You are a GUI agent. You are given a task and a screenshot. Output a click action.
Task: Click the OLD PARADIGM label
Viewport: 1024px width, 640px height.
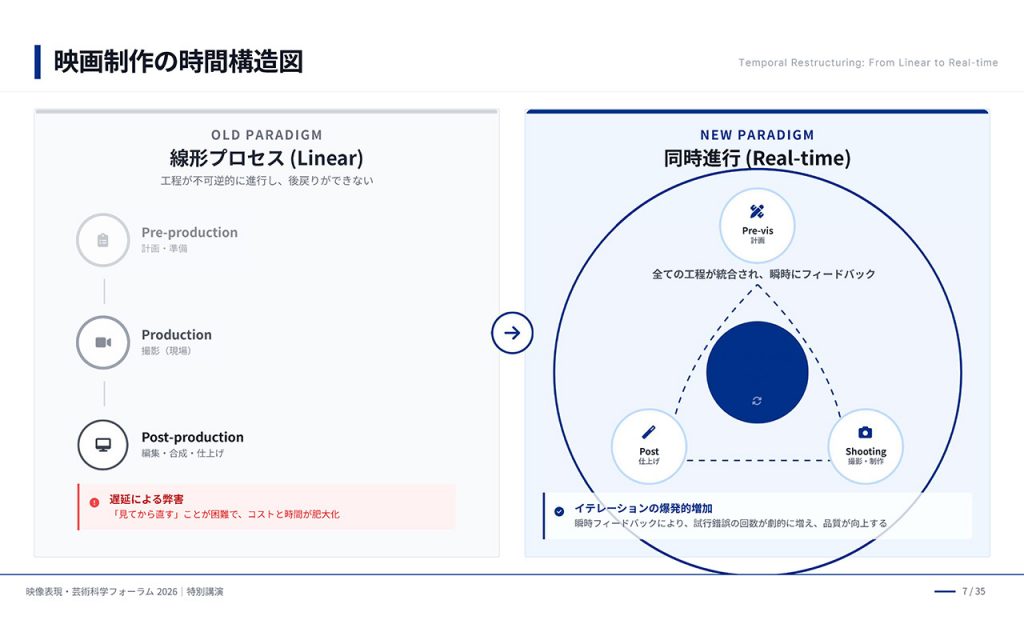pos(266,135)
